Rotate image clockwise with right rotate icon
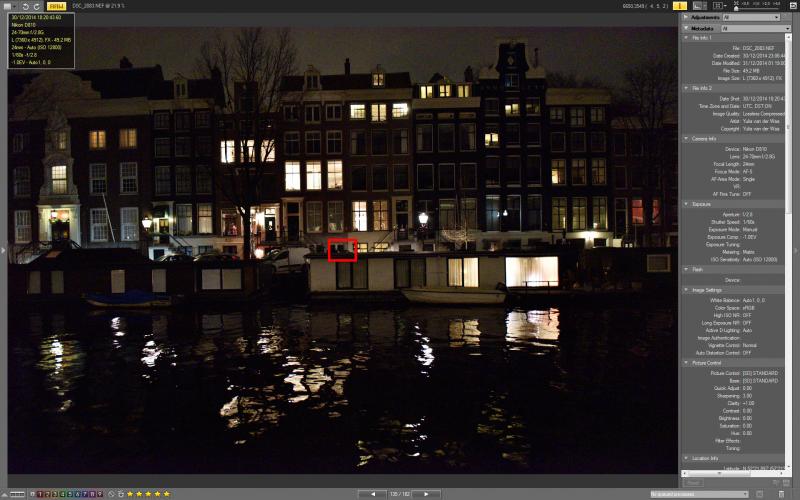Image resolution: width=800 pixels, height=500 pixels. 36,6
